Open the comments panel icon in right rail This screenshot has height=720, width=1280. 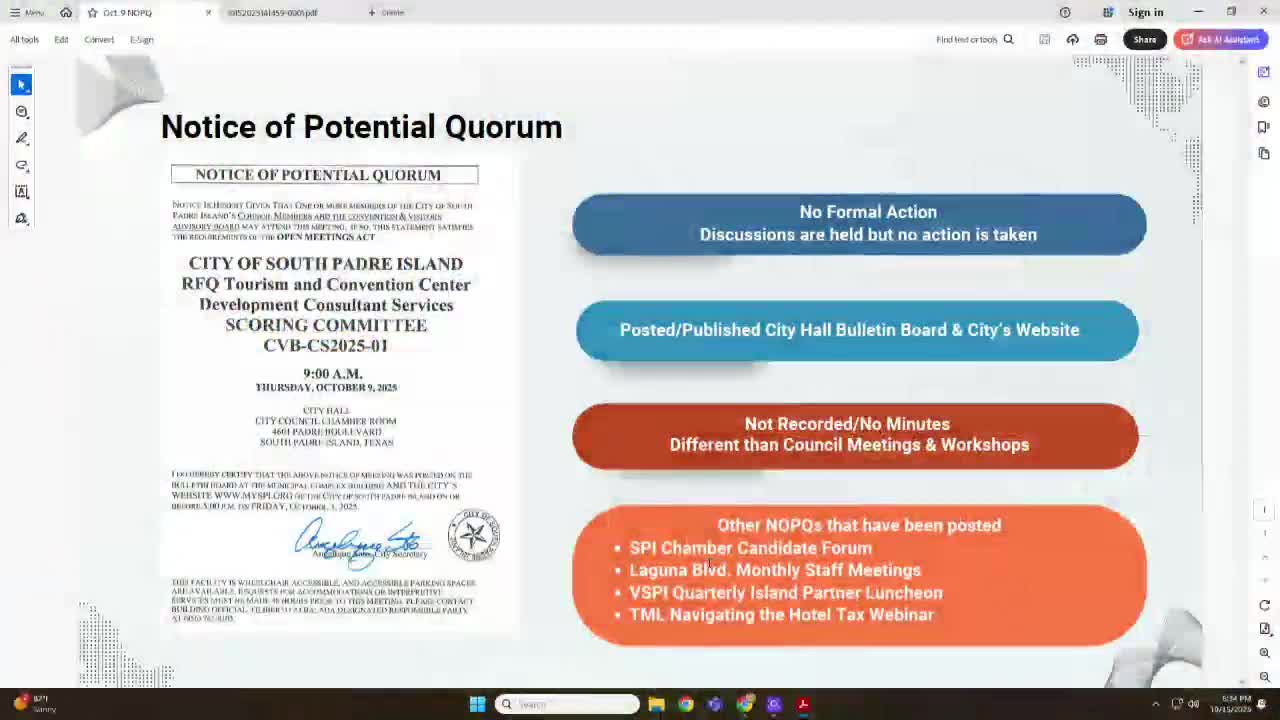pyautogui.click(x=1264, y=101)
